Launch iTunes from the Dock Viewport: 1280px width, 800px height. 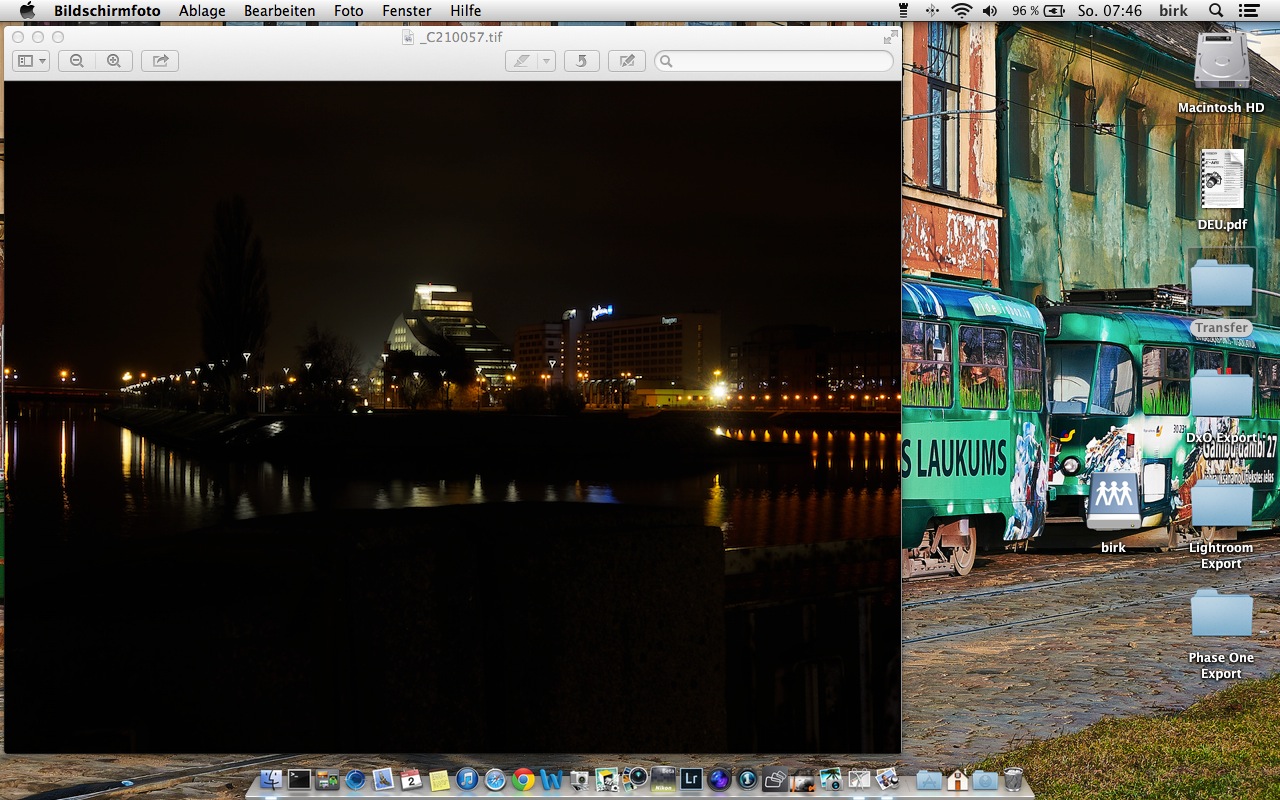point(467,779)
